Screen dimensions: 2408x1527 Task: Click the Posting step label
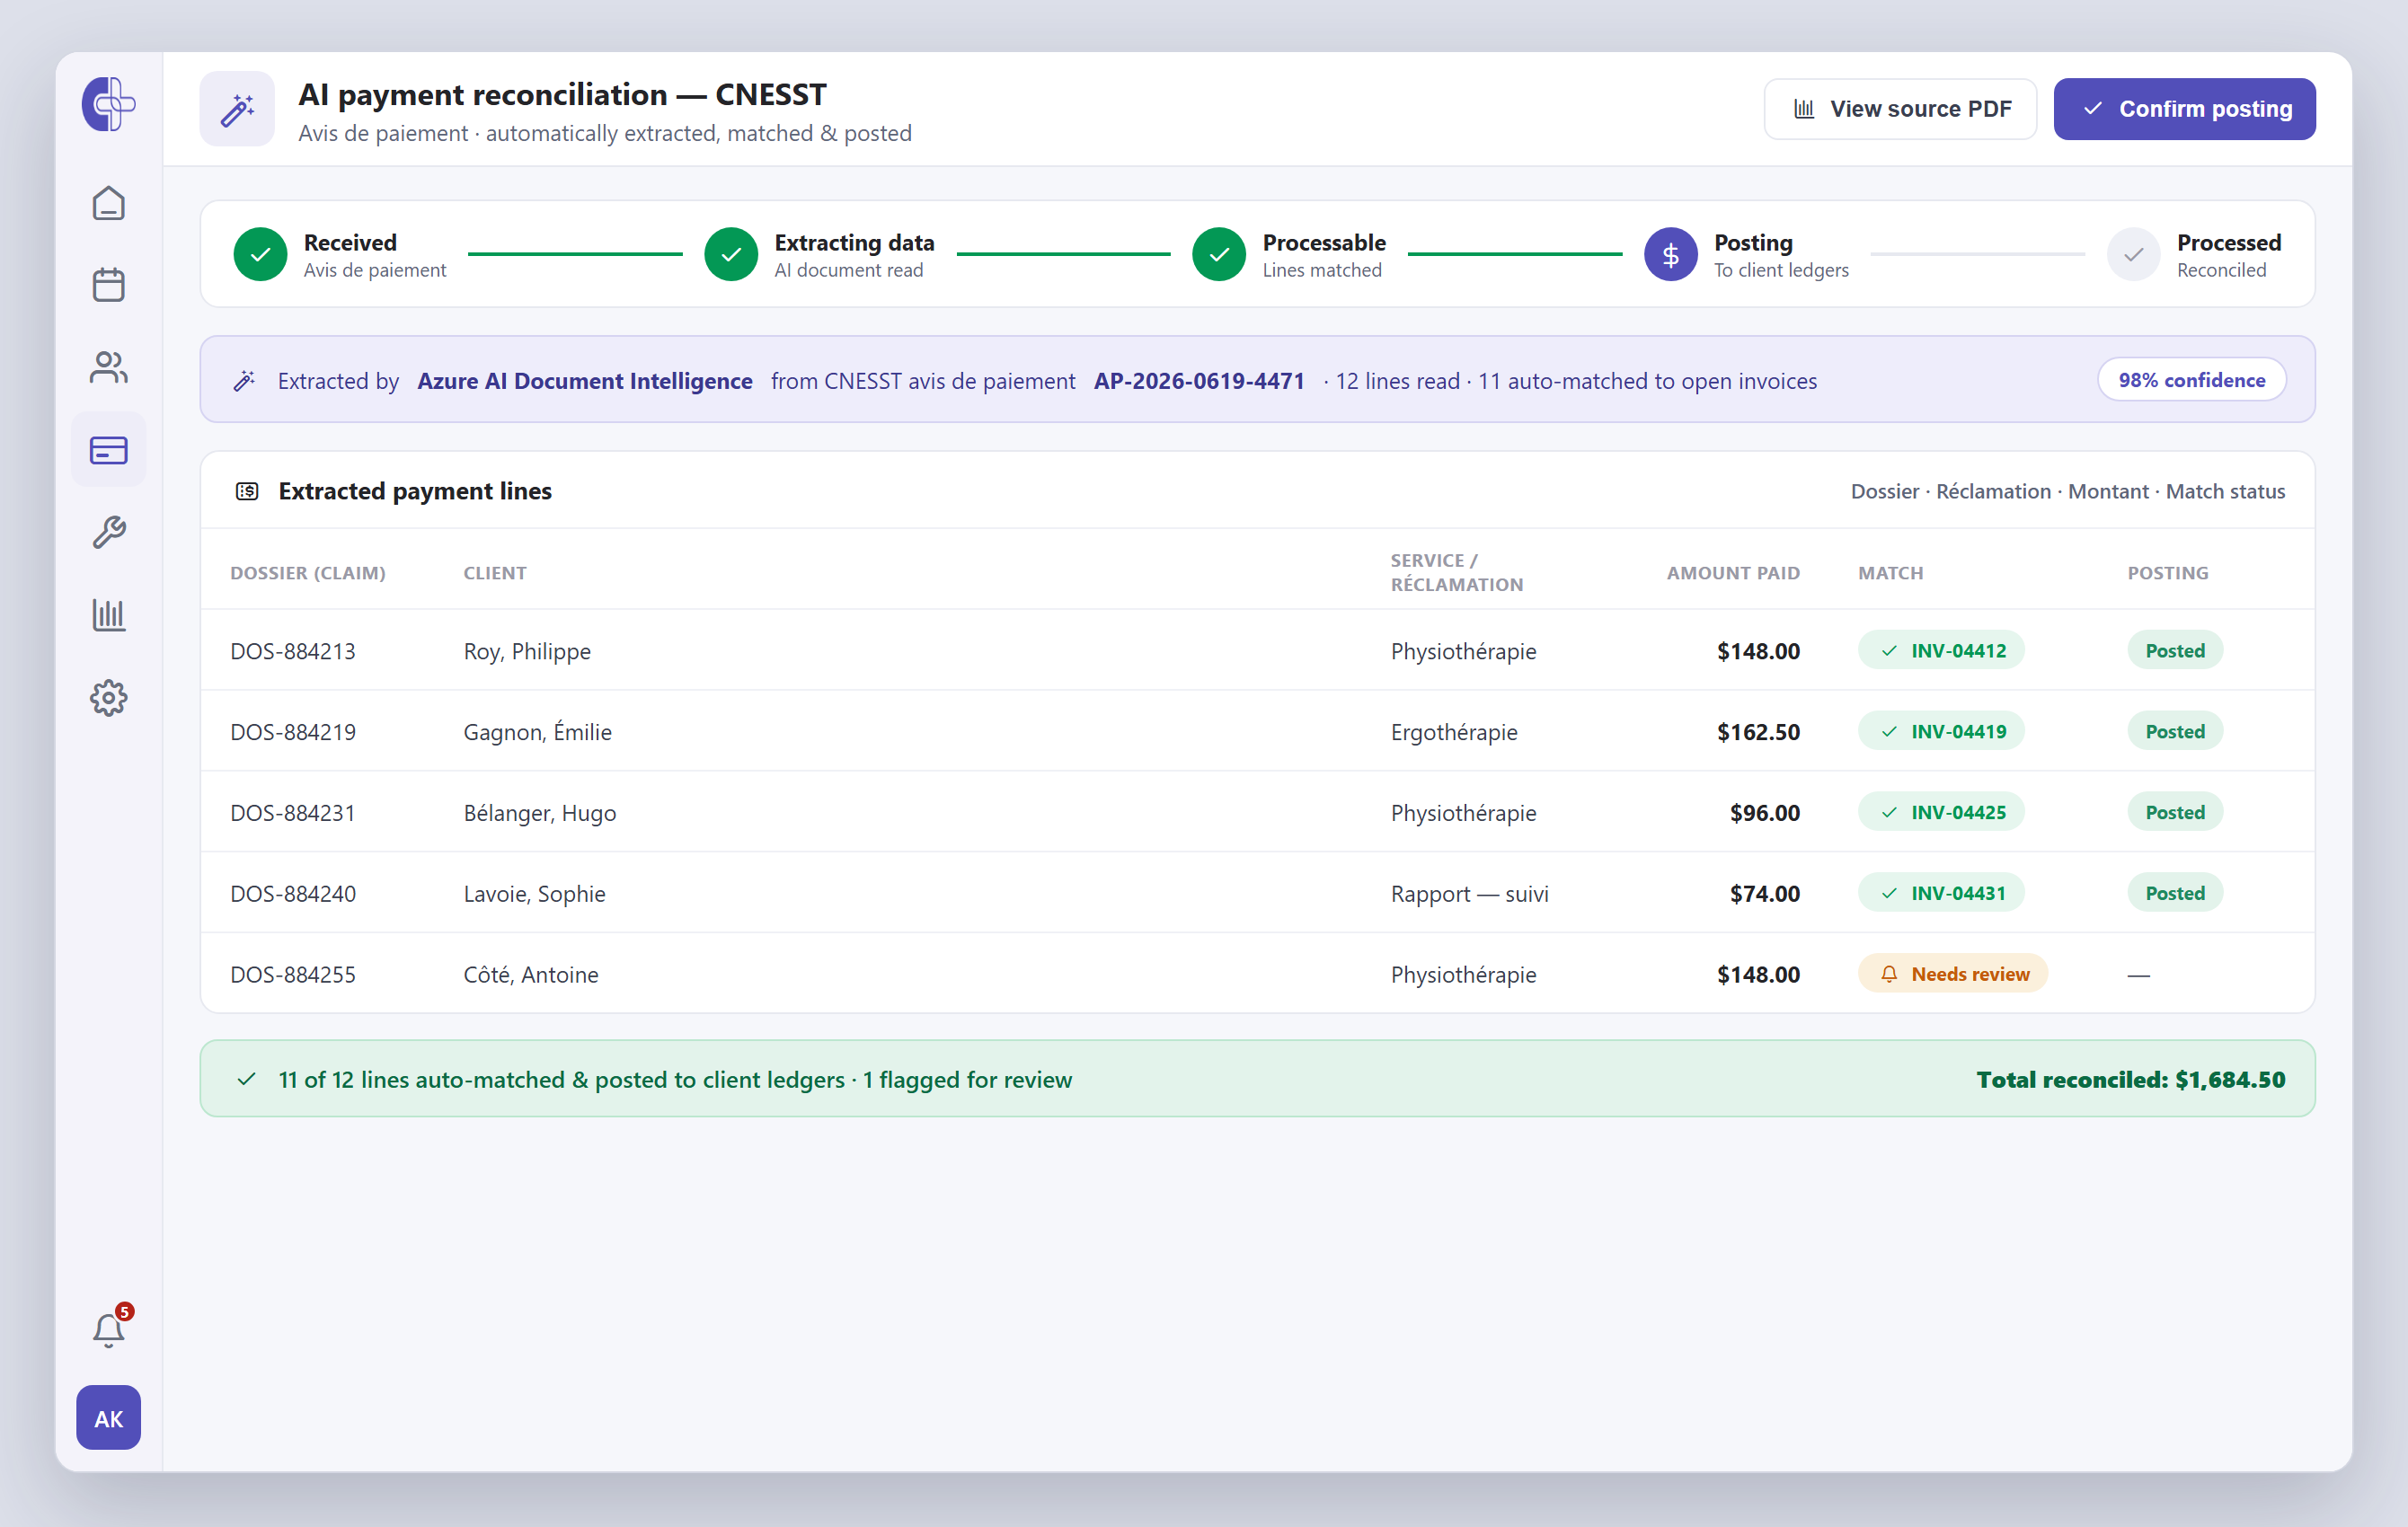(1753, 243)
